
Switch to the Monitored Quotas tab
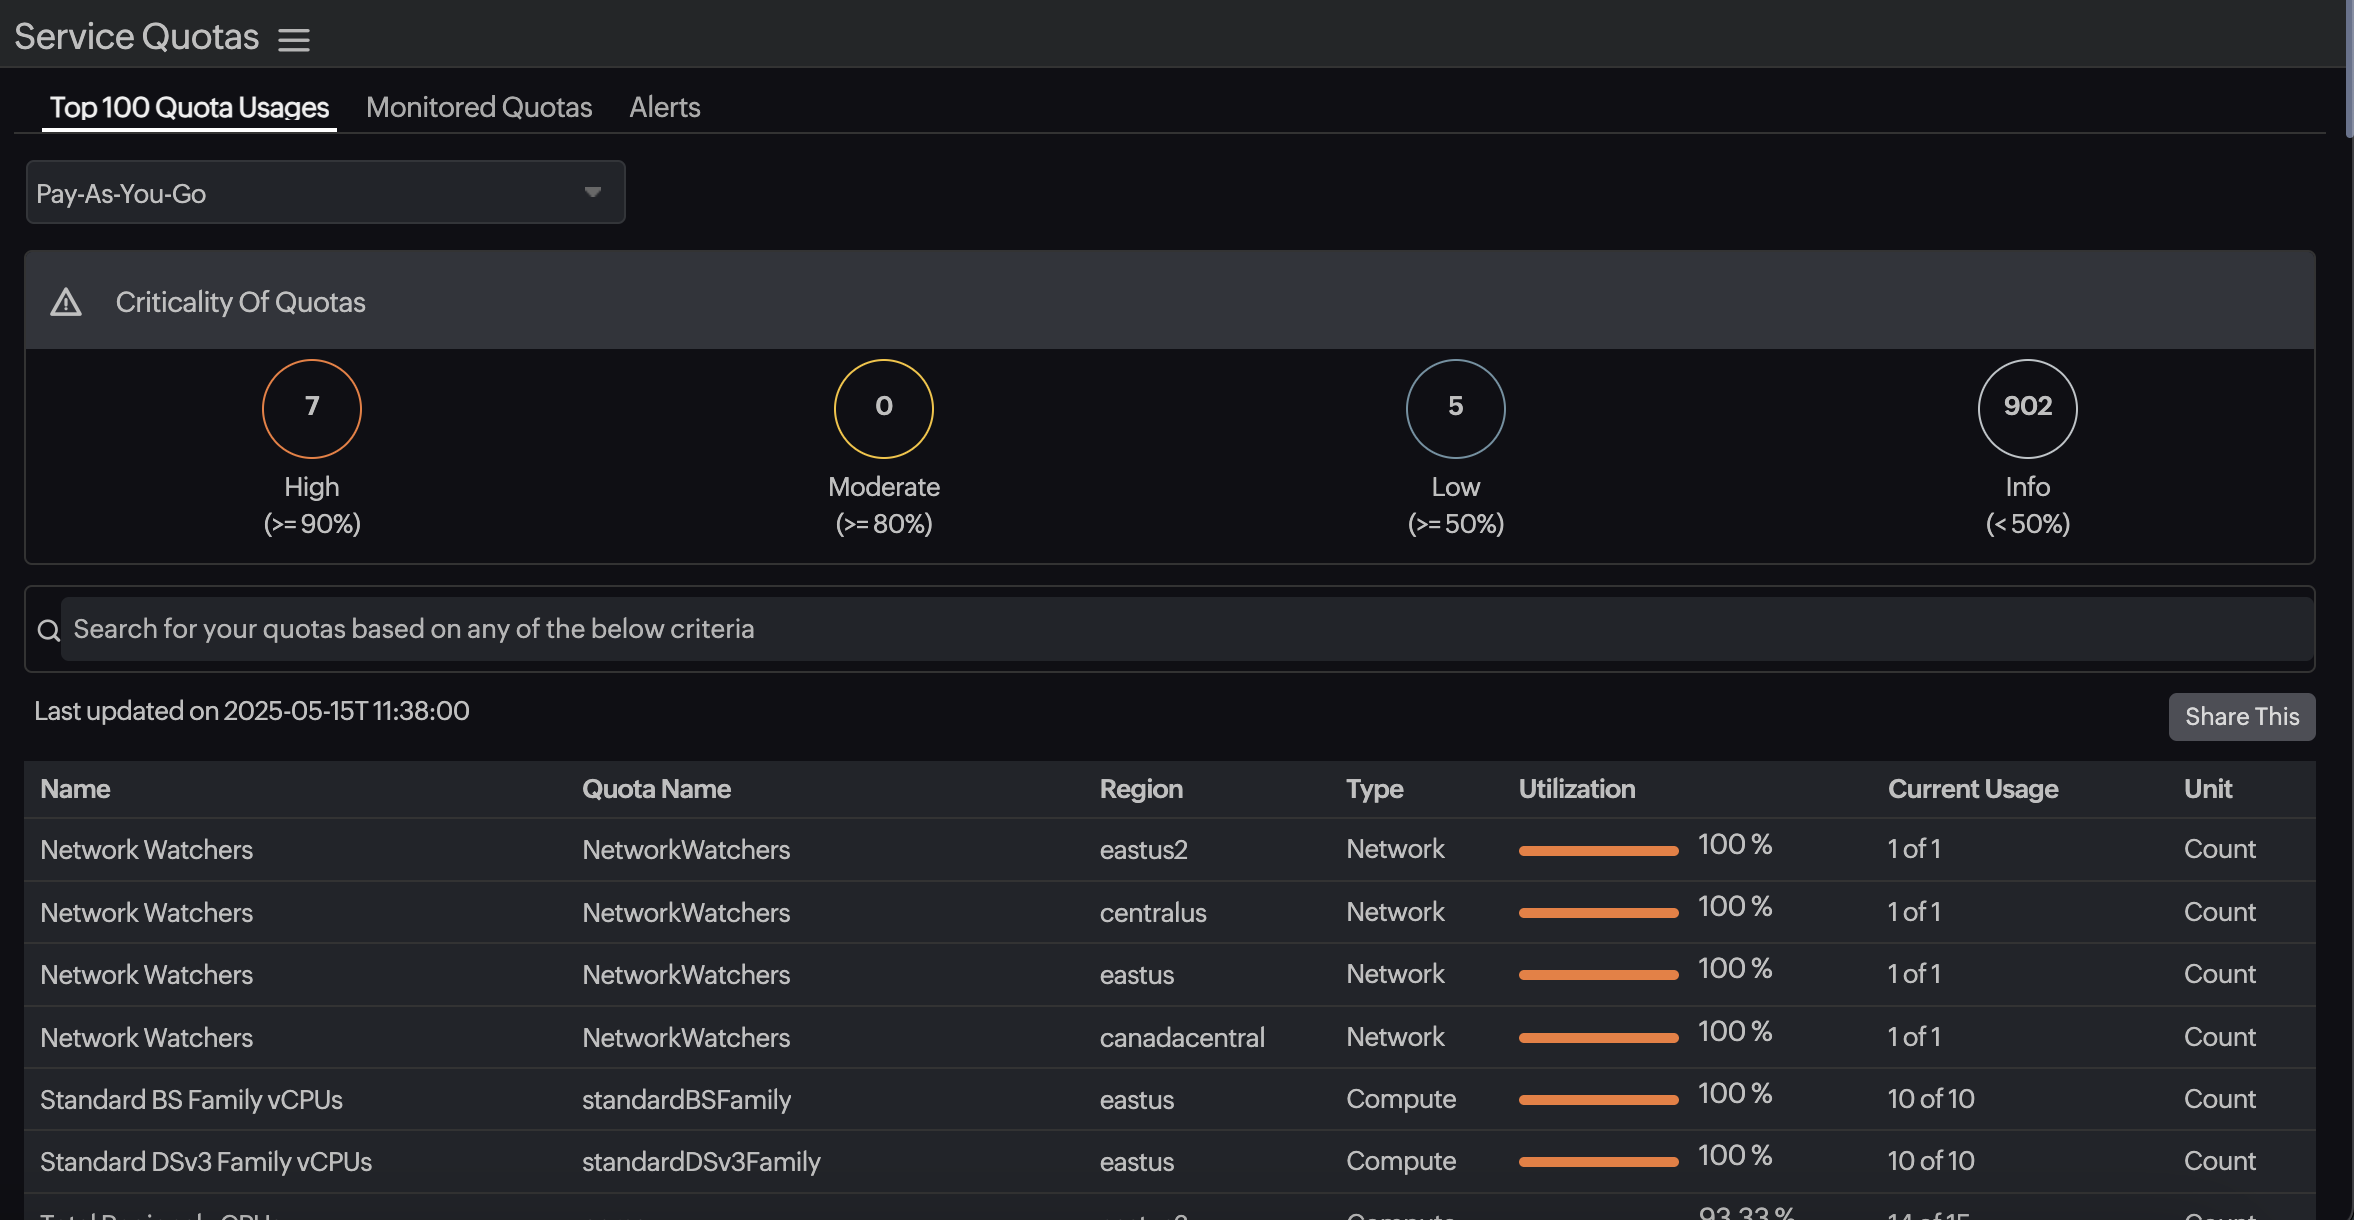pos(479,107)
